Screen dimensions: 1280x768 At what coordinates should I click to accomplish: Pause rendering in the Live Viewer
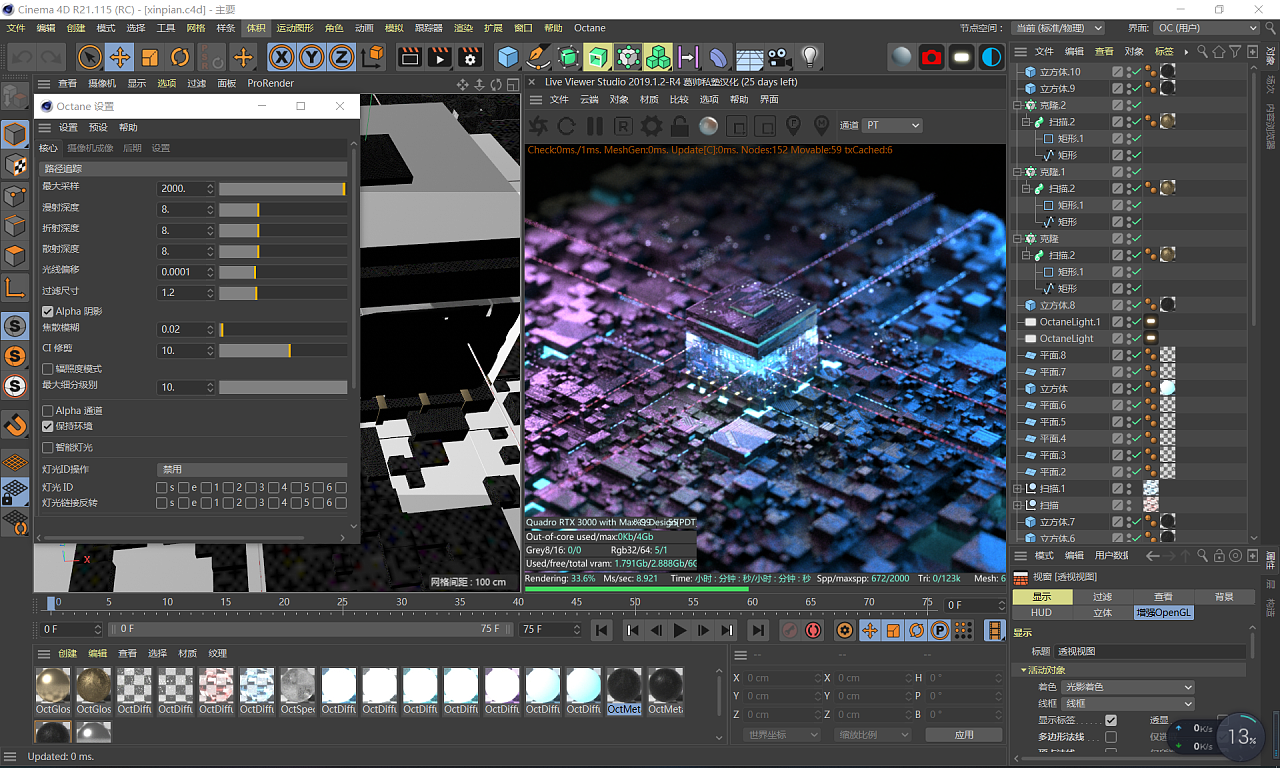pyautogui.click(x=595, y=126)
